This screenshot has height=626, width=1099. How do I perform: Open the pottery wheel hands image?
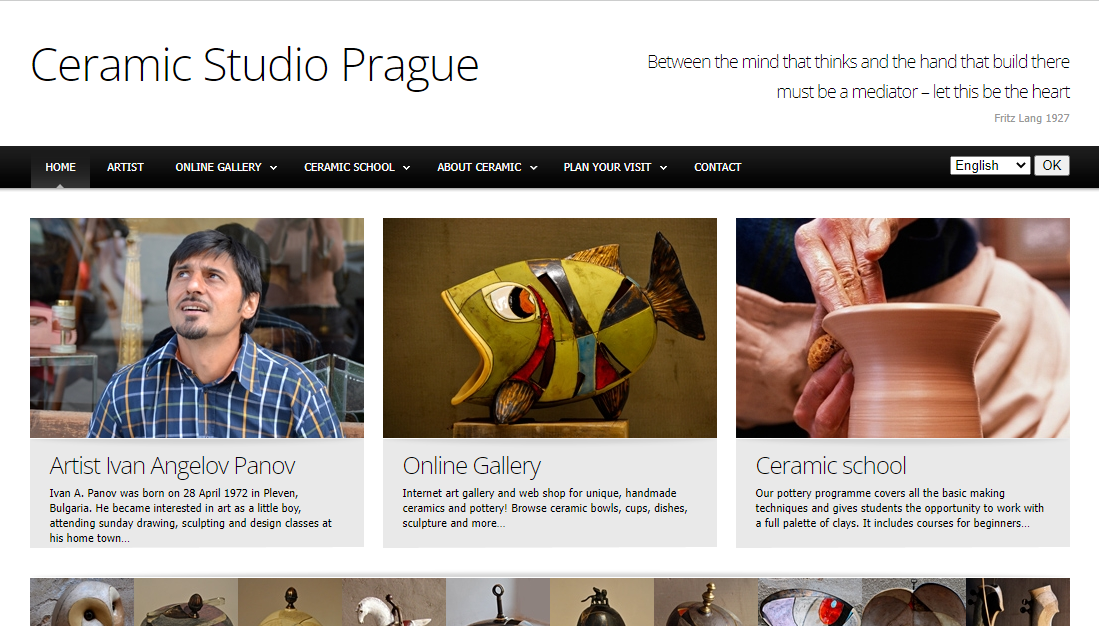pyautogui.click(x=903, y=328)
